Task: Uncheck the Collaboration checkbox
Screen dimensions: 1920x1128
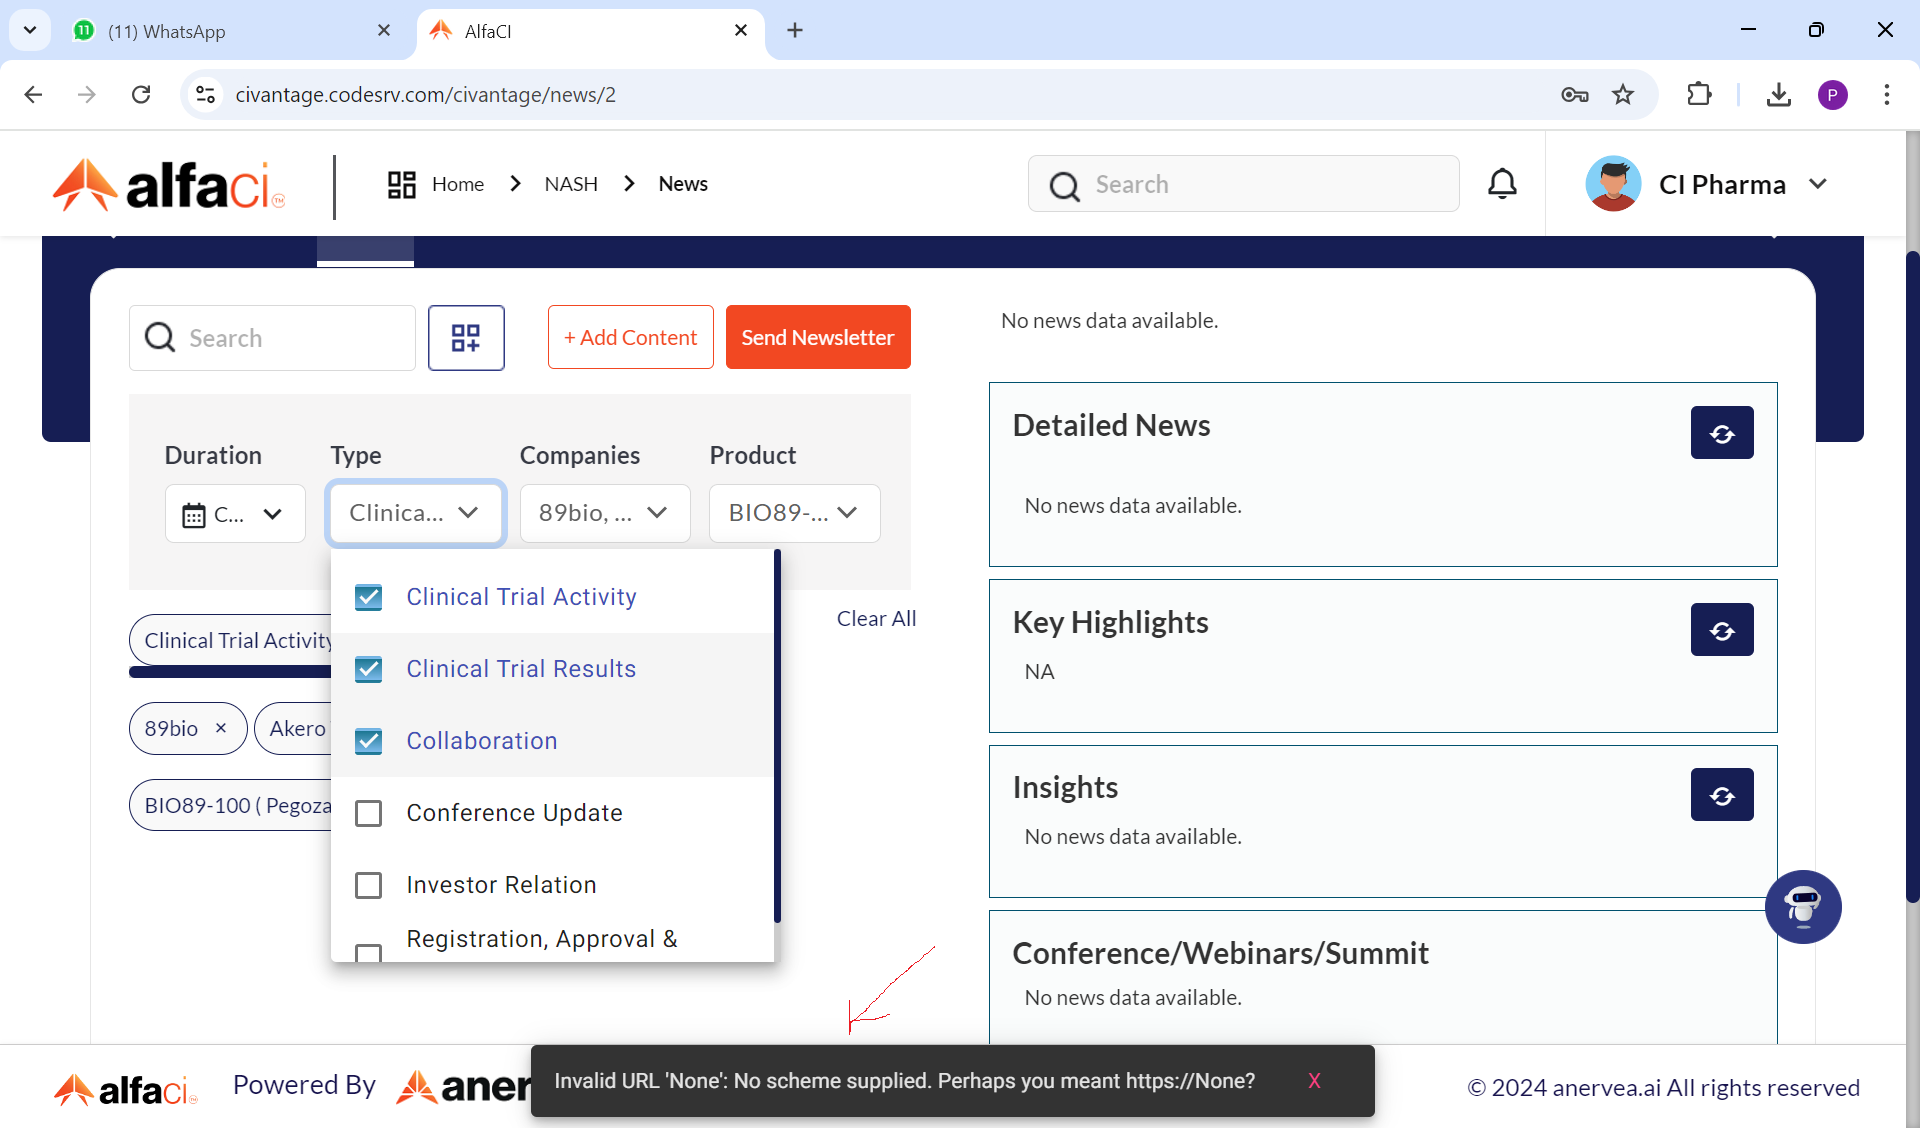Action: tap(369, 741)
